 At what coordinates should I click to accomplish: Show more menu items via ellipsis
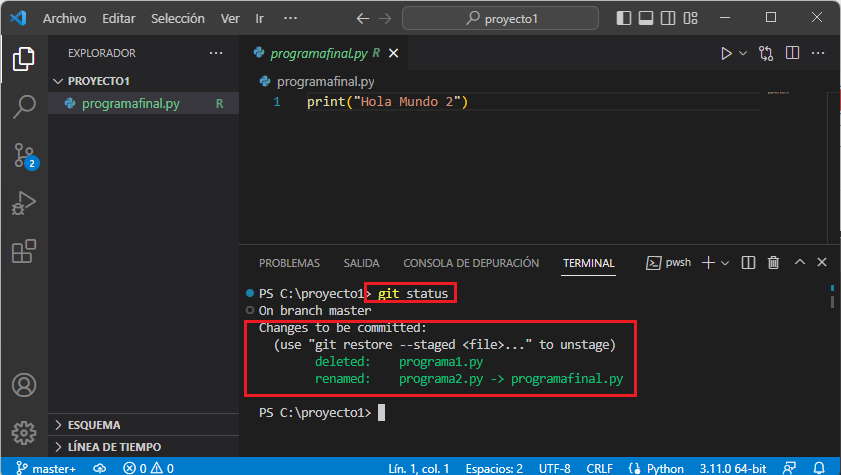290,18
